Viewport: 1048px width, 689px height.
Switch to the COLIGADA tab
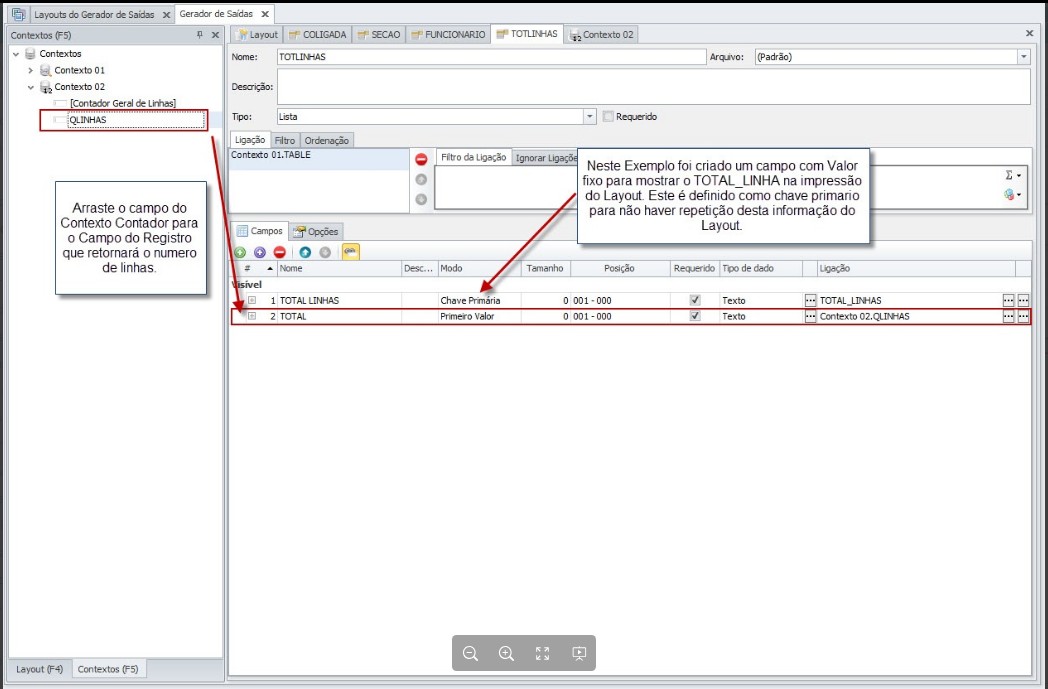tap(318, 34)
